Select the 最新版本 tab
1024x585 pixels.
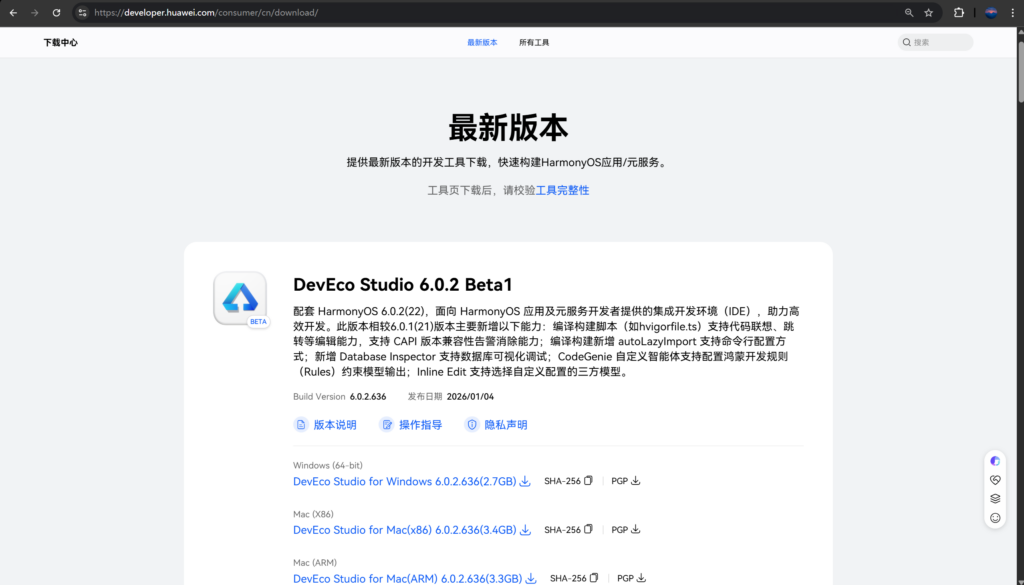(482, 42)
